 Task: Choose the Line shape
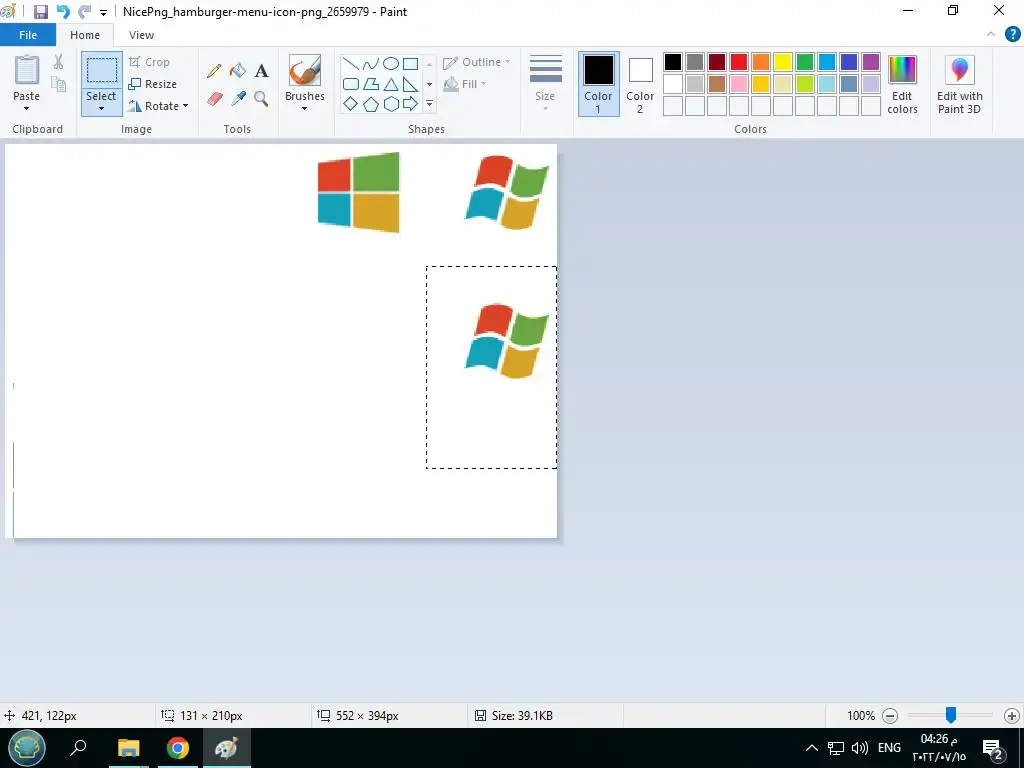[351, 64]
